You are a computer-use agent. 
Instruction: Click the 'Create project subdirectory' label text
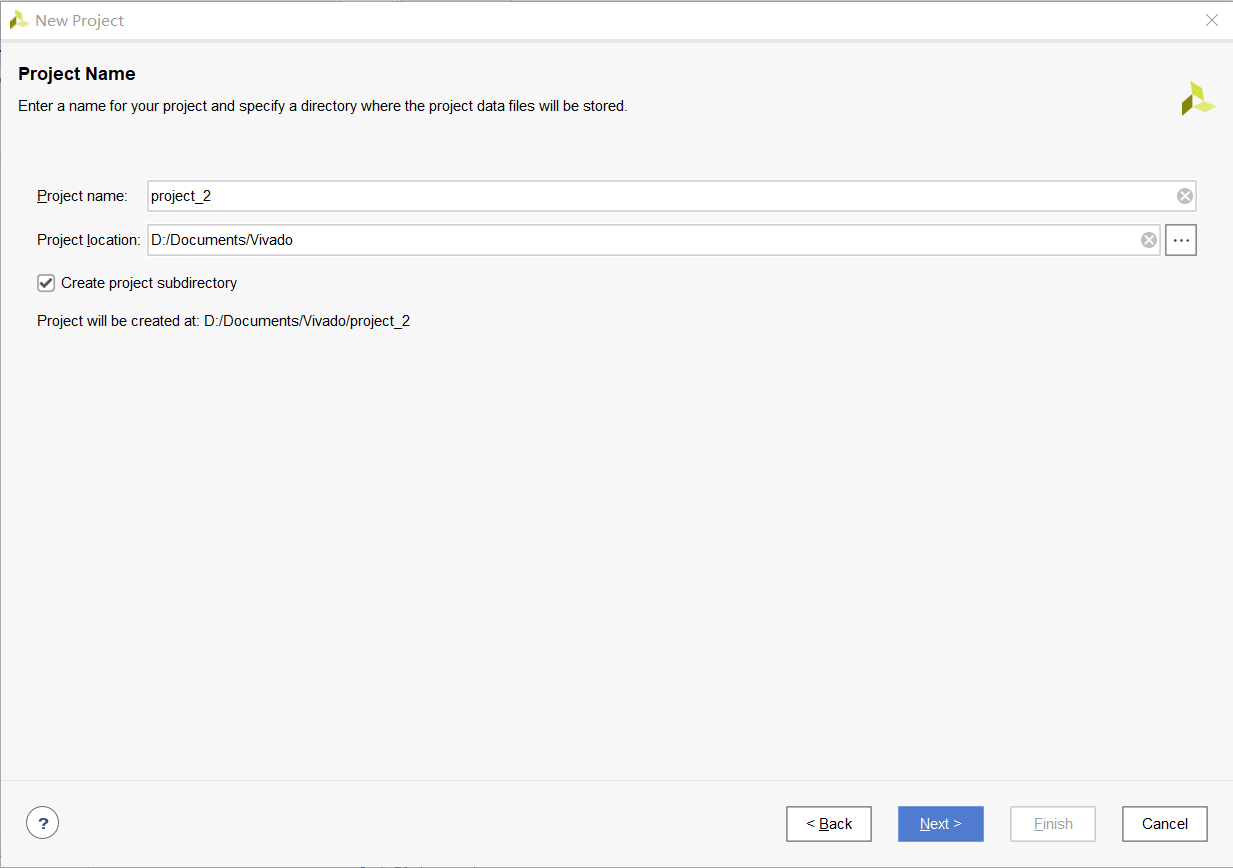[149, 283]
